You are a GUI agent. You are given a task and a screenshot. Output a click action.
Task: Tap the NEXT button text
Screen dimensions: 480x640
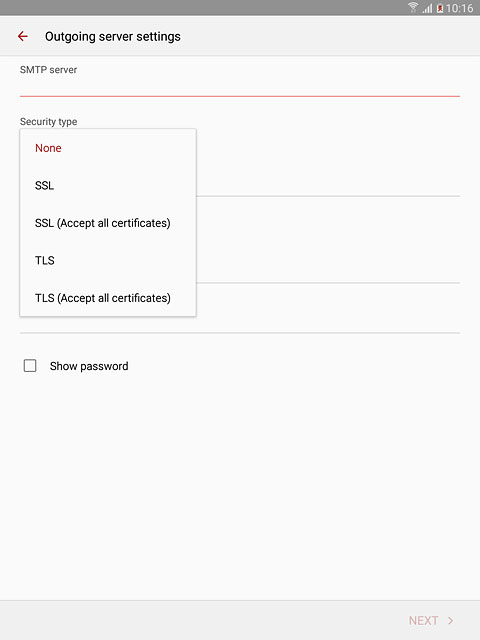tap(423, 621)
